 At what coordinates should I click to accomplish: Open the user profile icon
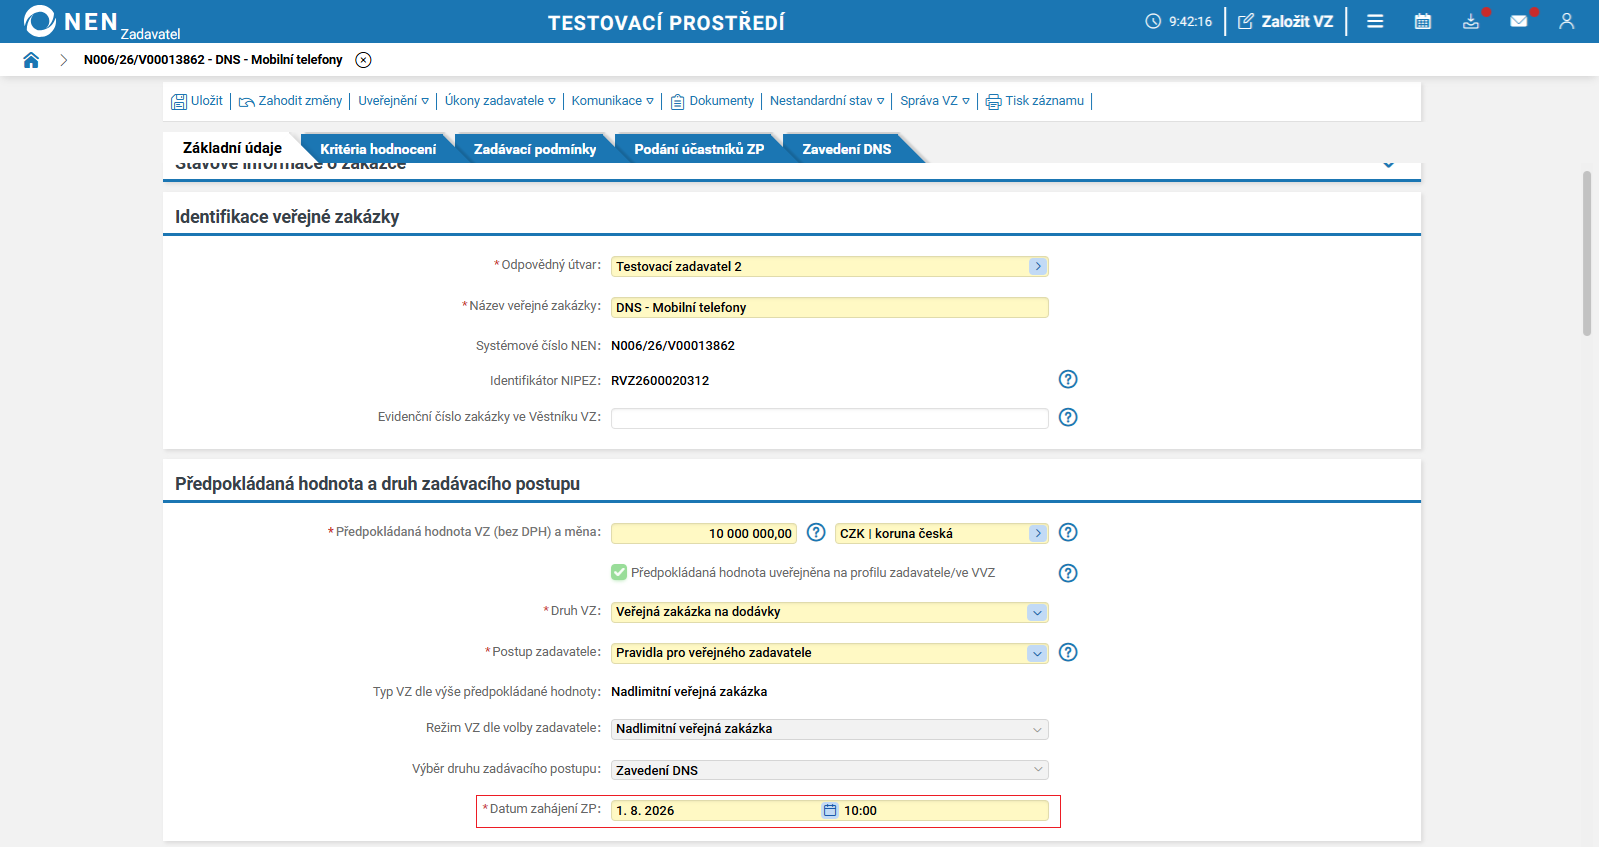coord(1567,21)
